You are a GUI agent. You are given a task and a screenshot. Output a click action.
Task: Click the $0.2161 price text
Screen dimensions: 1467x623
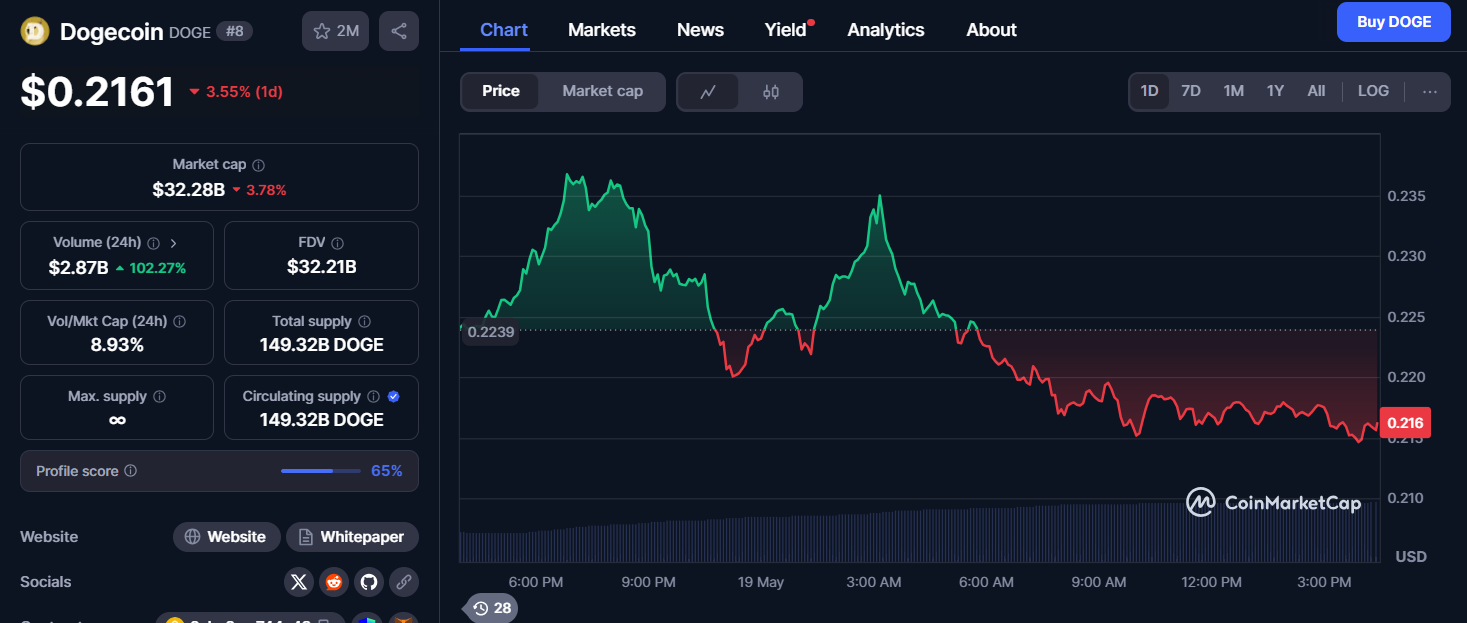98,92
